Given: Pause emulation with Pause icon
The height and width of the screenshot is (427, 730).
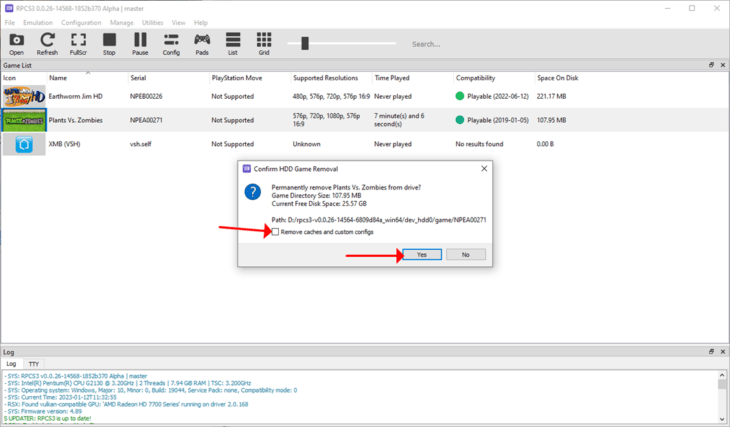Looking at the screenshot, I should (x=140, y=44).
